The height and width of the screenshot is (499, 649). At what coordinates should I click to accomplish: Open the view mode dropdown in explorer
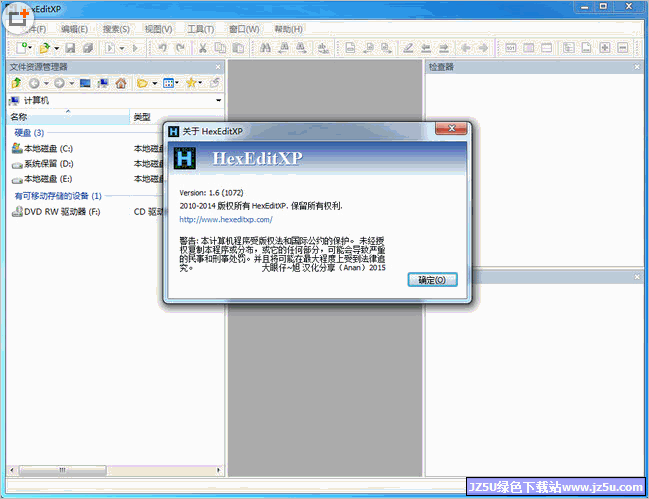point(177,83)
